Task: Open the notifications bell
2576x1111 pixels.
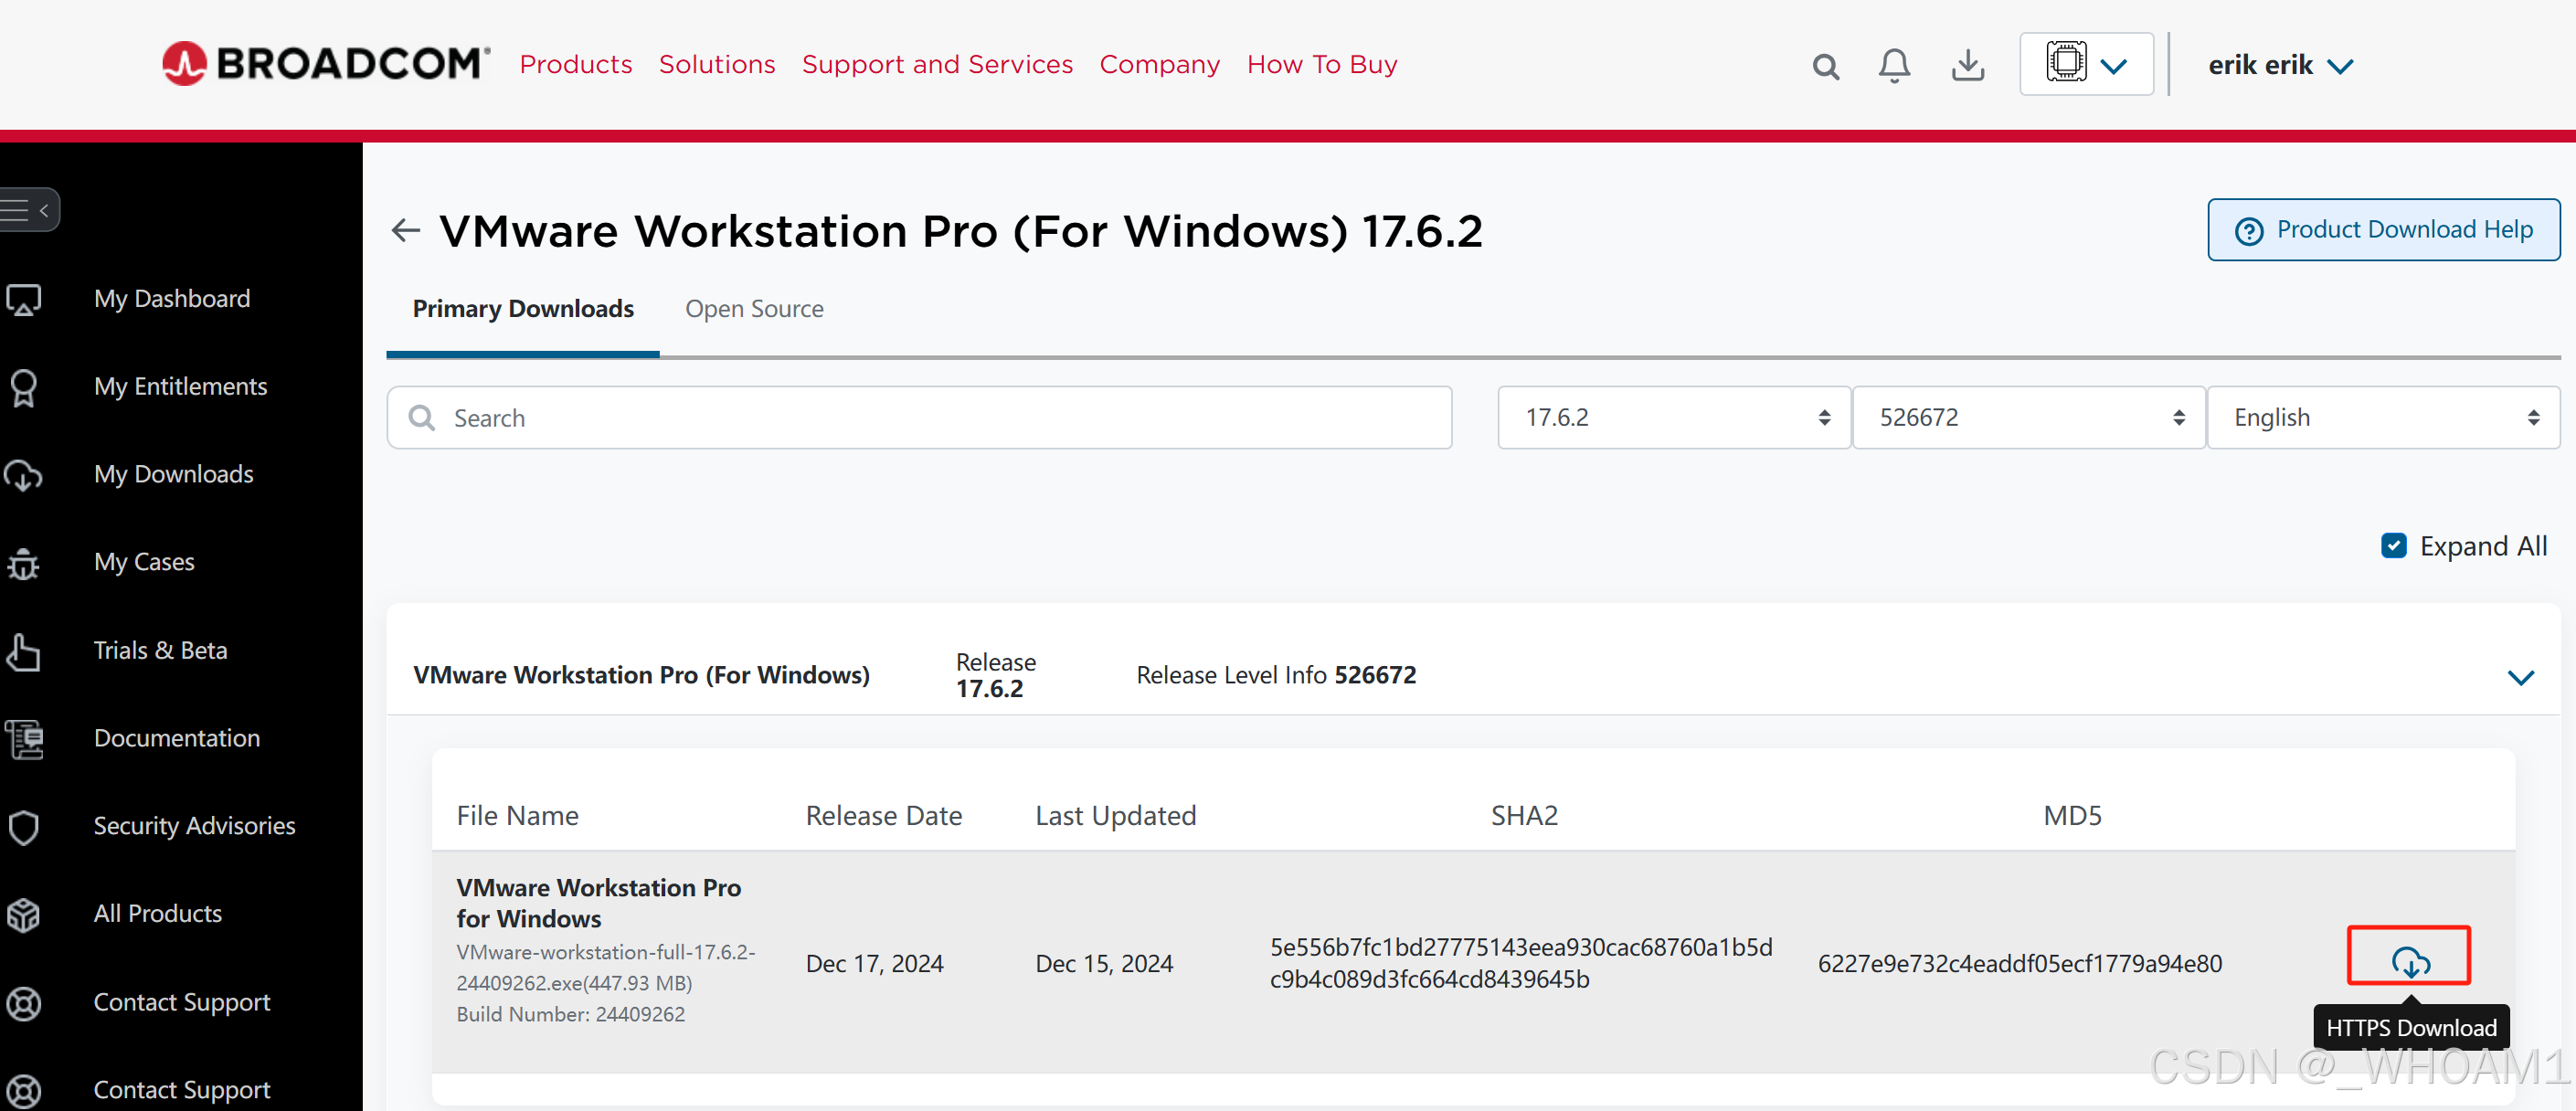Action: 1894,65
